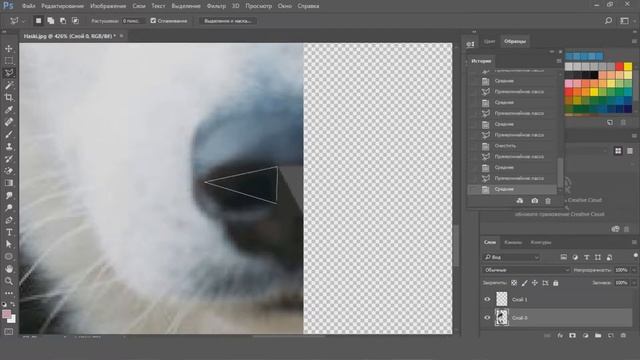Select the Brush tool

pos(9,134)
